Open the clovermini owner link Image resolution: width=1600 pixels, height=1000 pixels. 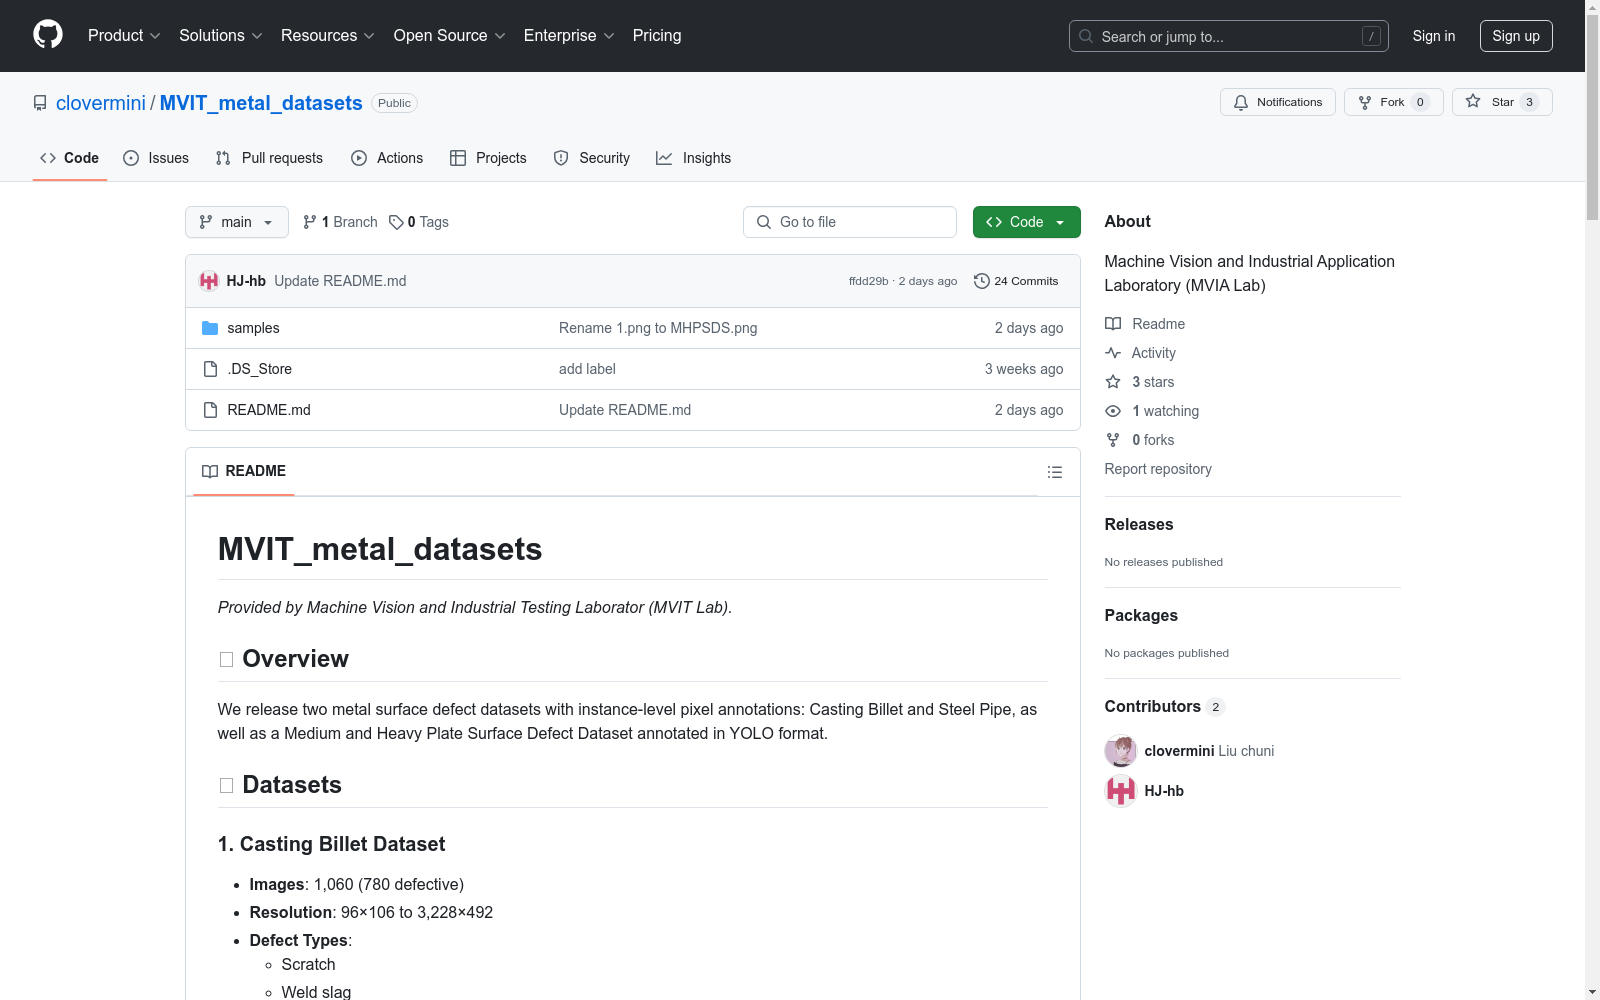[x=101, y=103]
